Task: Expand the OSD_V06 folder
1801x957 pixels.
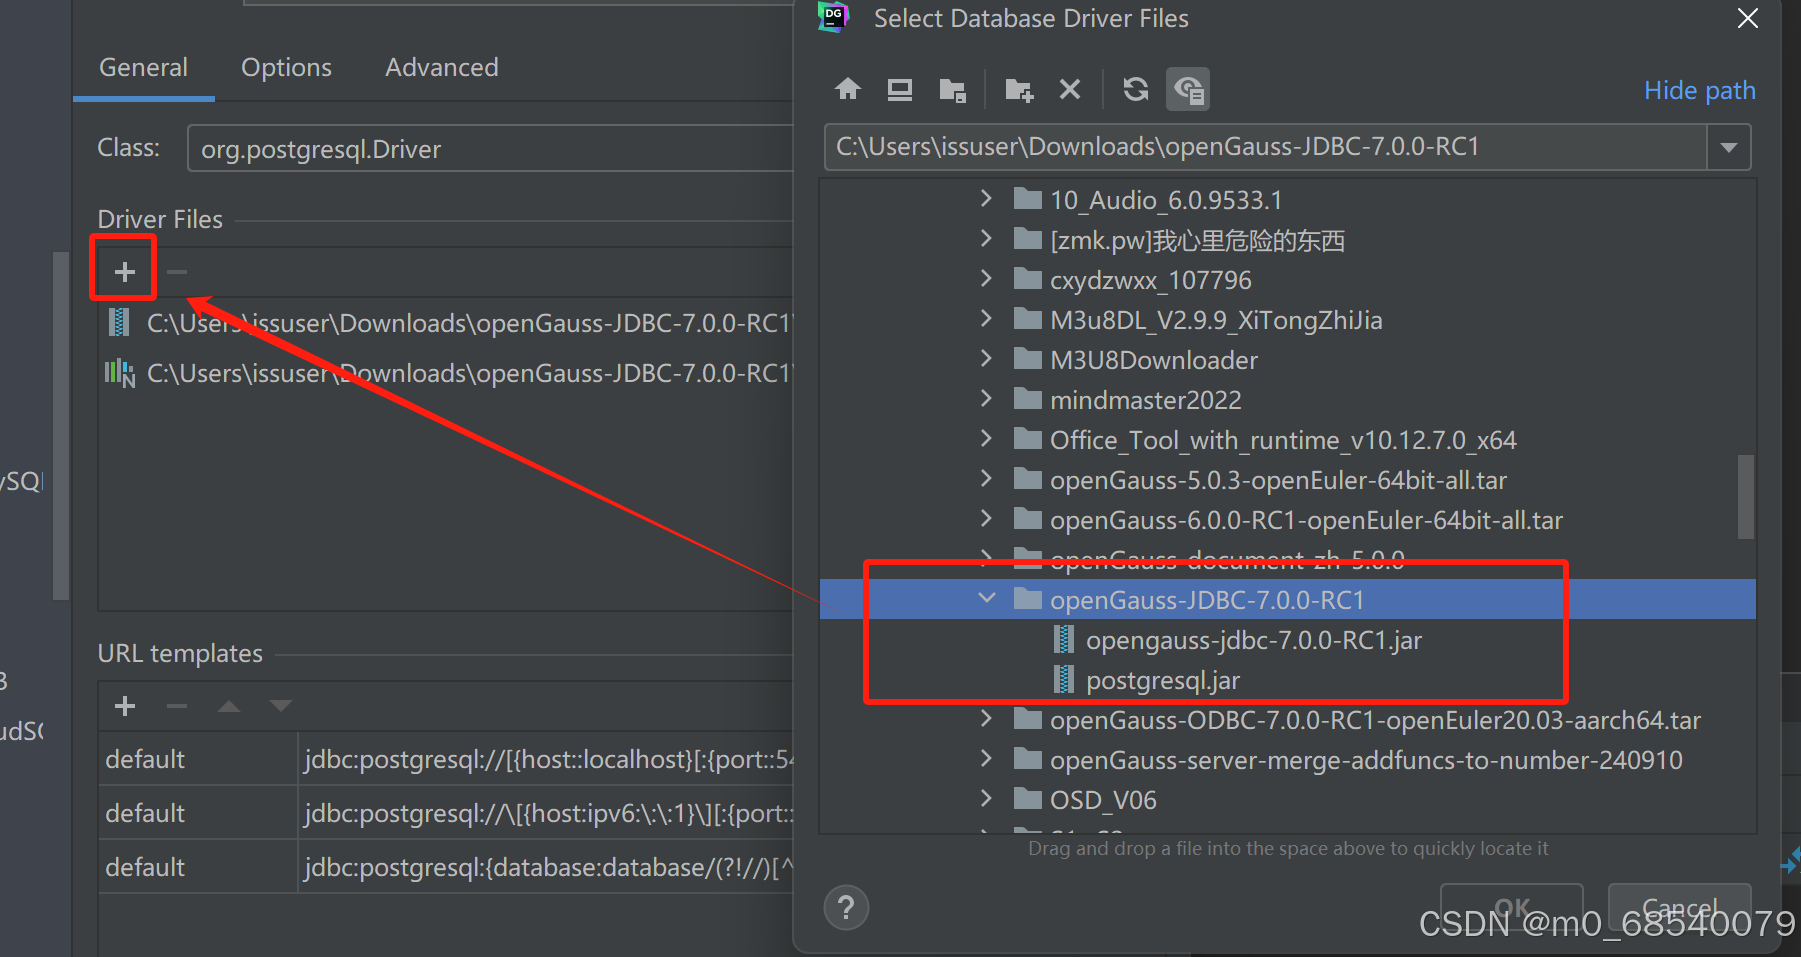Action: pyautogui.click(x=986, y=798)
